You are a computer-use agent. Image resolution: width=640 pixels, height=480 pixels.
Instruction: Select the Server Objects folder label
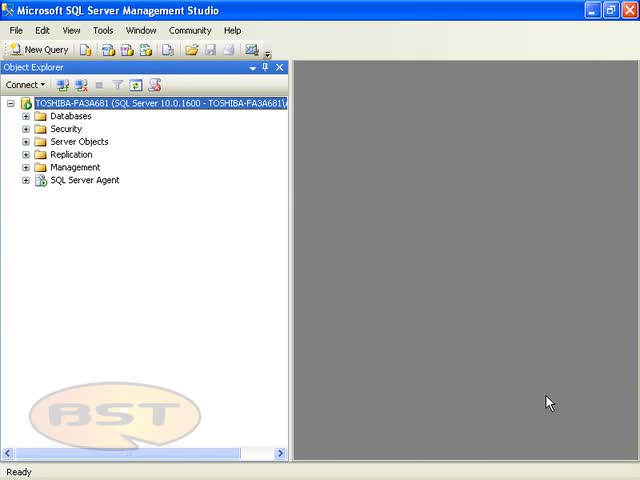click(x=79, y=142)
